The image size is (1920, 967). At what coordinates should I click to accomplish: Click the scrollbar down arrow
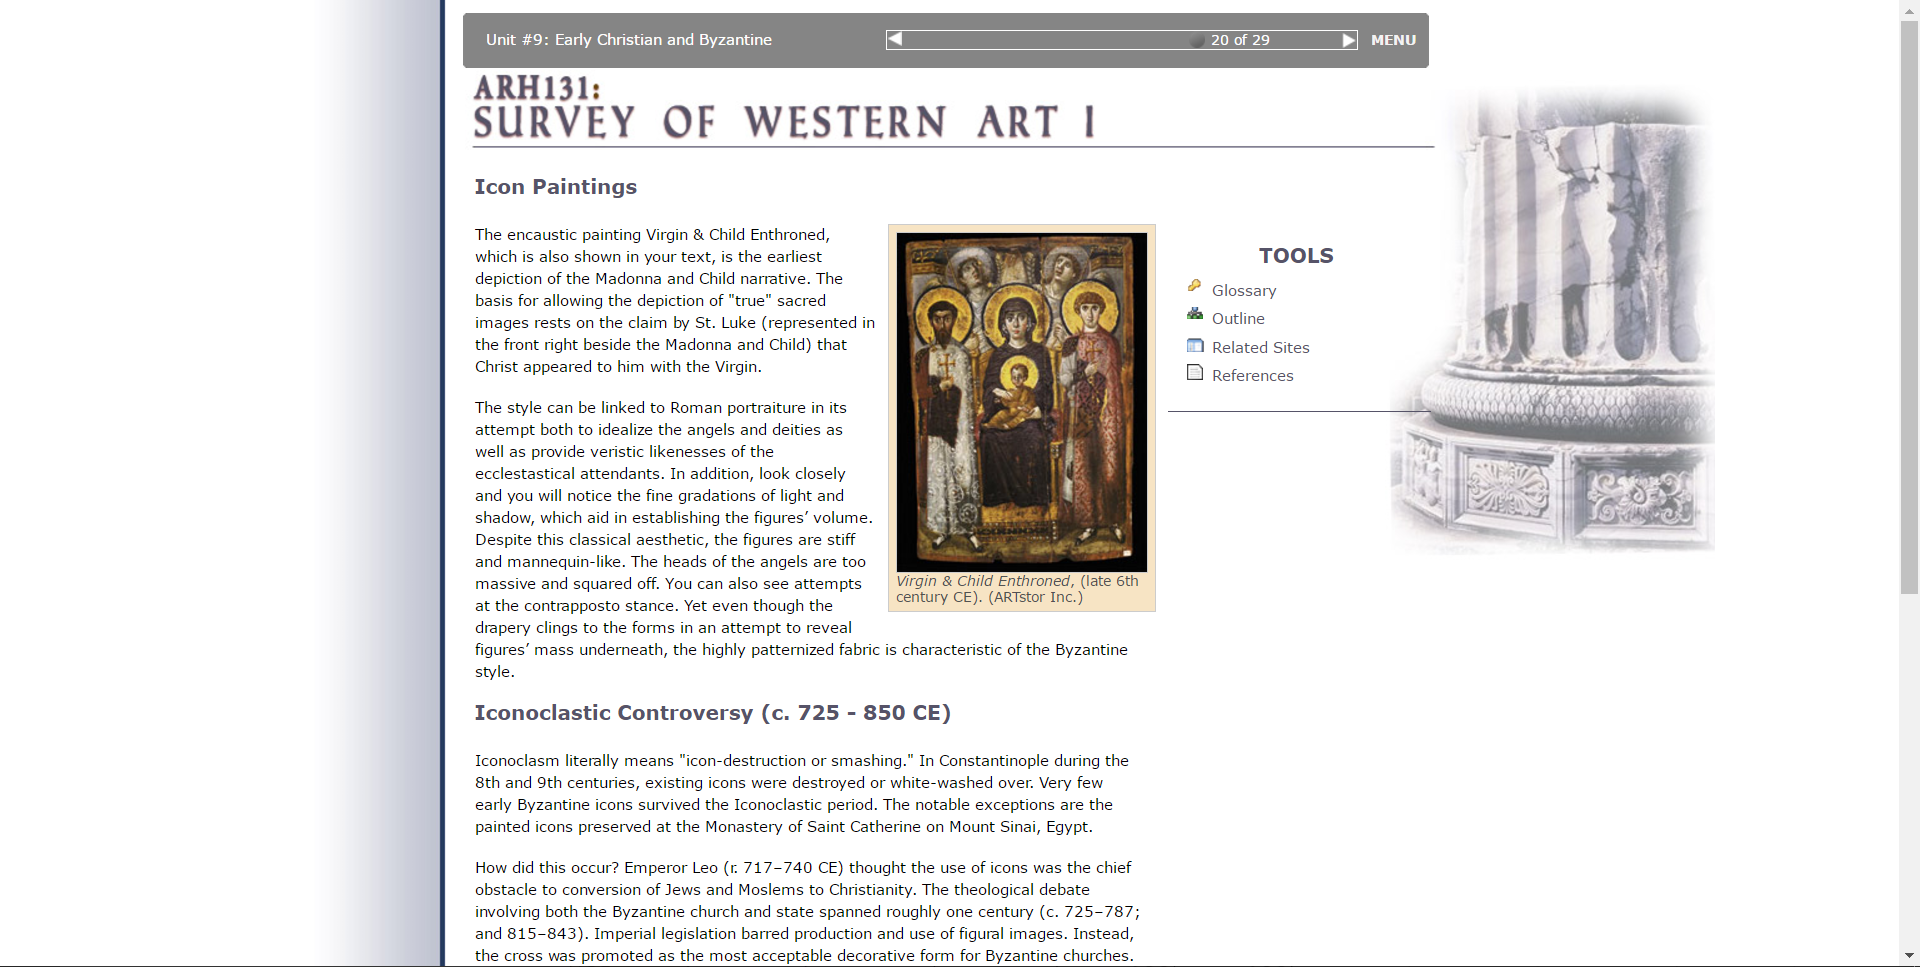coord(1909,956)
